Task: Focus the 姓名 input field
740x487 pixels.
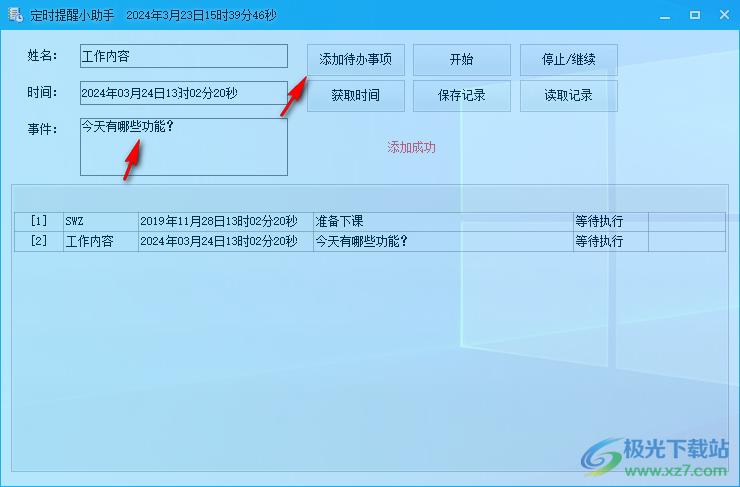Action: (184, 56)
